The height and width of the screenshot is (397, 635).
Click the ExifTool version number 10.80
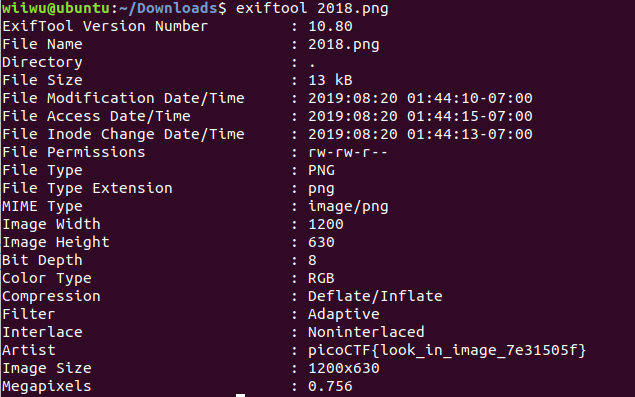click(330, 26)
